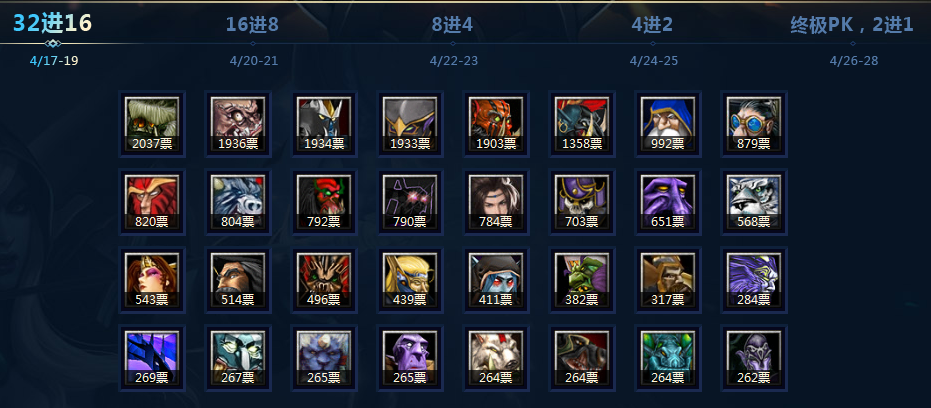Switch to the 16进8 round tab
This screenshot has width=931, height=408.
tap(252, 24)
